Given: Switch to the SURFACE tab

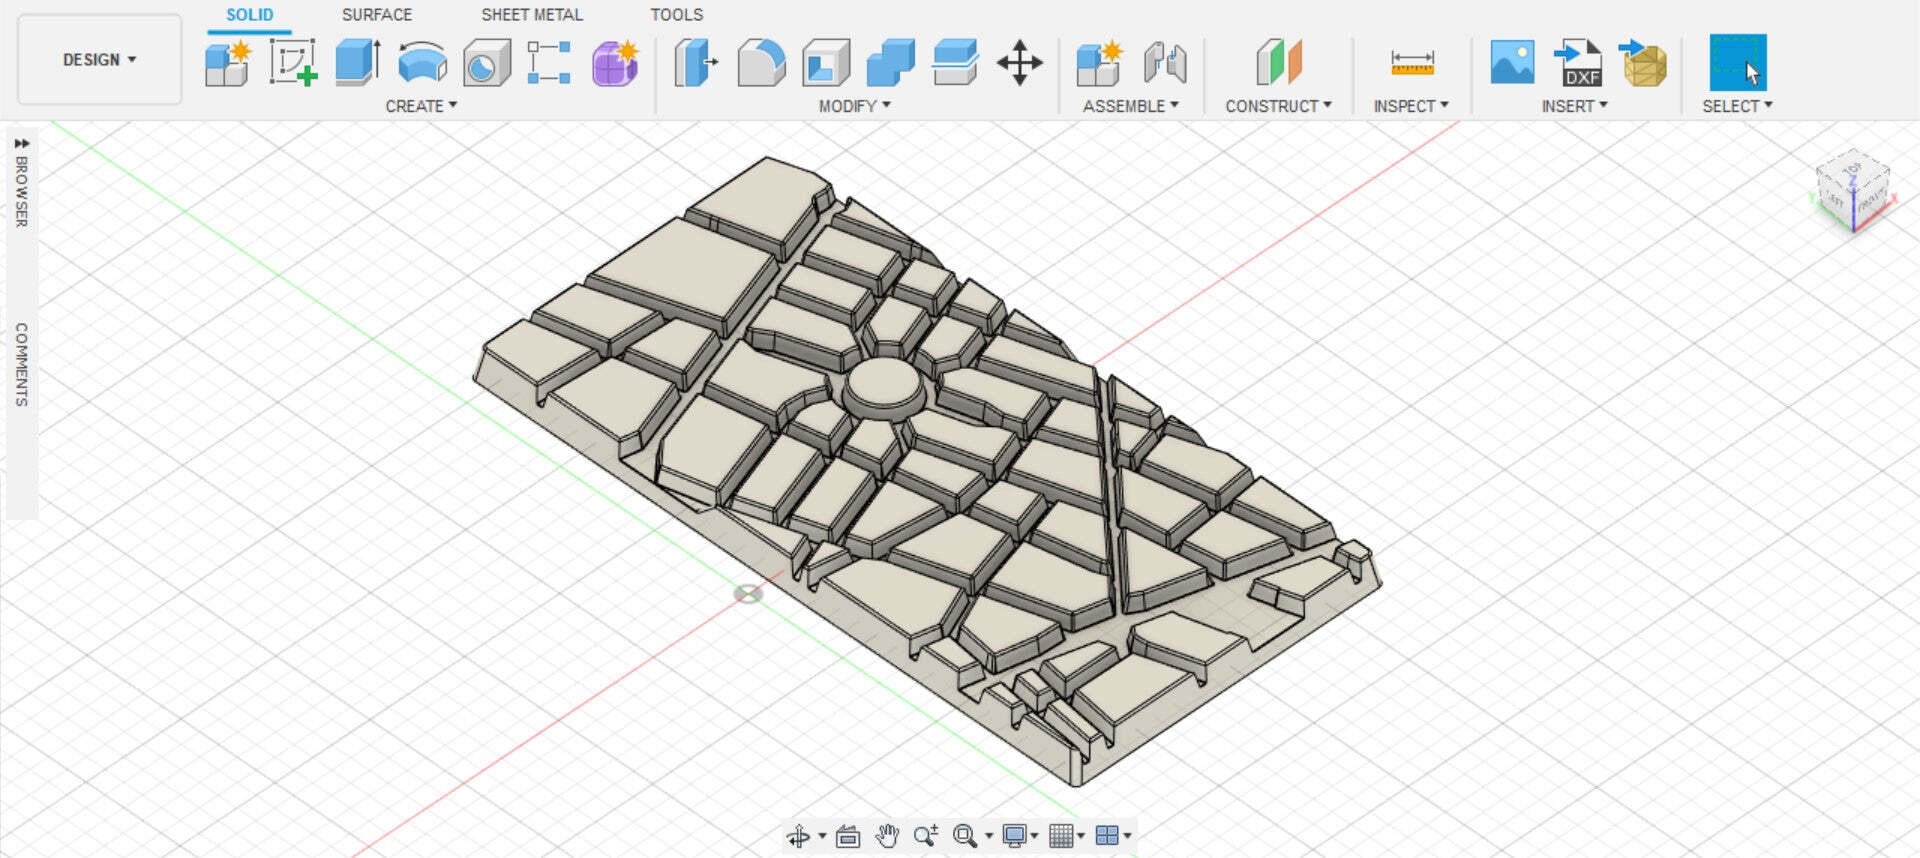Looking at the screenshot, I should tap(377, 15).
